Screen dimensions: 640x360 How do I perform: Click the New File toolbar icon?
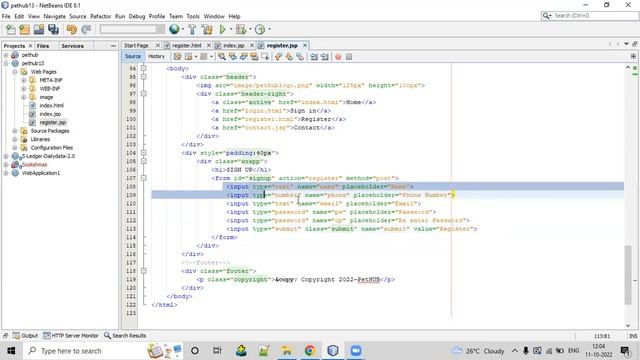pos(11,29)
